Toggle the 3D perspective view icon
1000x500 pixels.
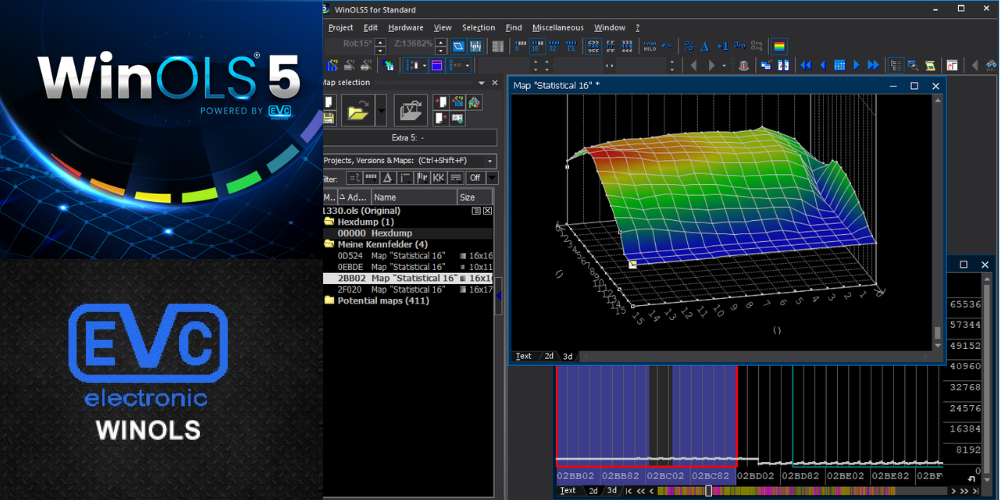(459, 46)
